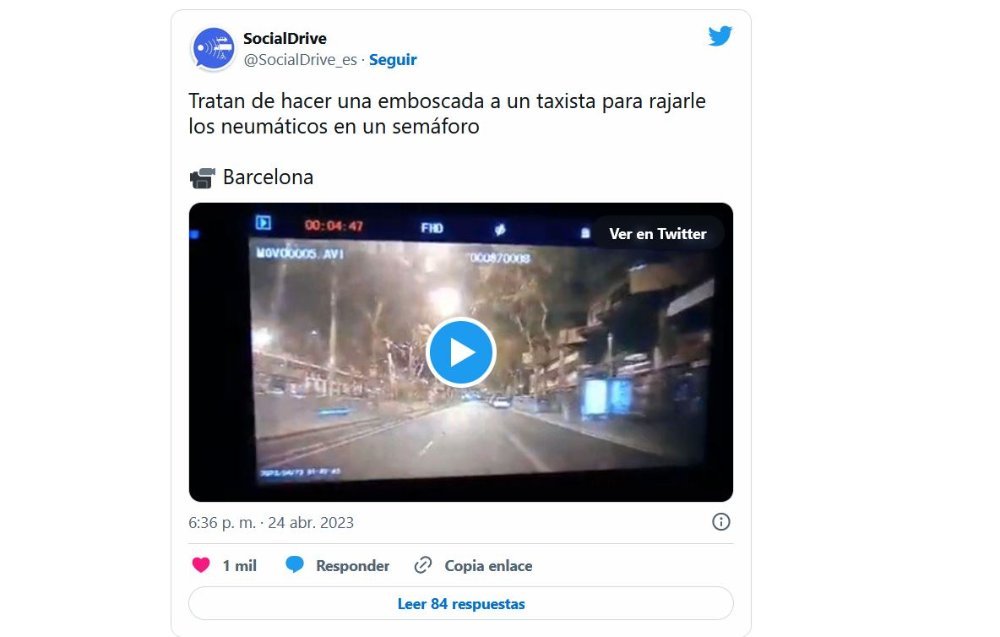The height and width of the screenshot is (637, 1000).
Task: Click the video camera emoji before Barcelona
Action: click(x=202, y=178)
